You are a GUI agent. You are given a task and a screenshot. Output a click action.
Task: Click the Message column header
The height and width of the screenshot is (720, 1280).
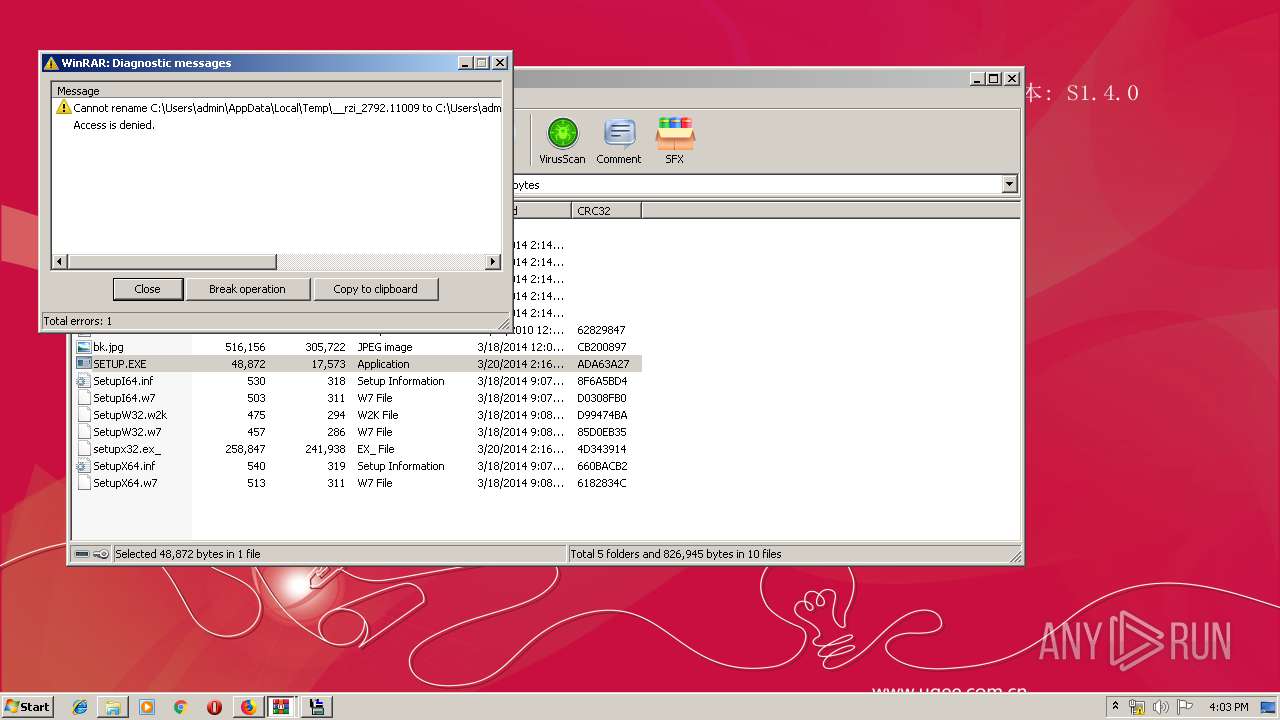pyautogui.click(x=277, y=90)
